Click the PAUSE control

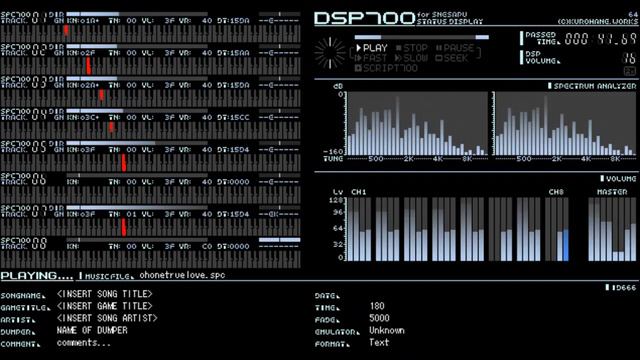tap(455, 48)
